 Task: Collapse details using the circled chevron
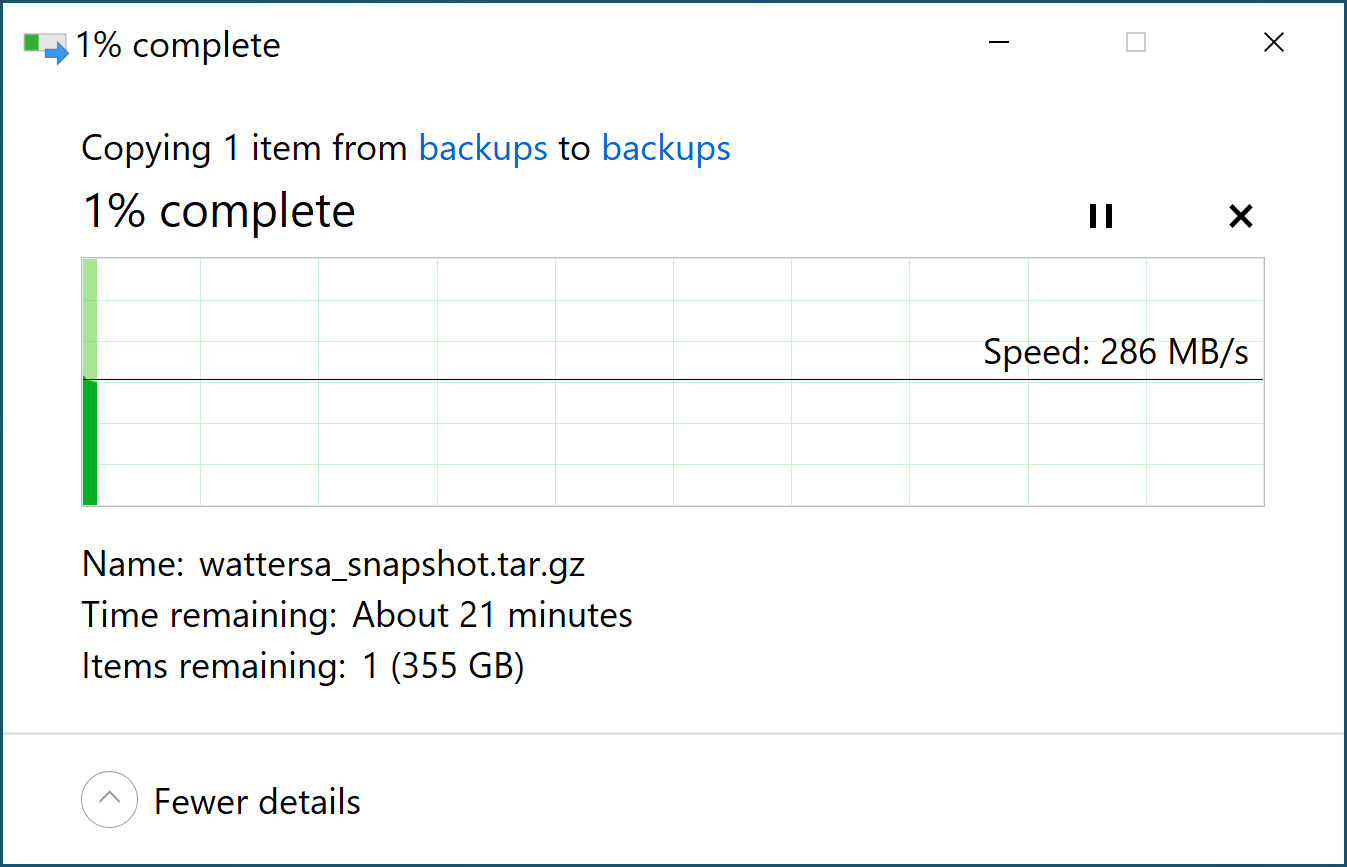[109, 800]
